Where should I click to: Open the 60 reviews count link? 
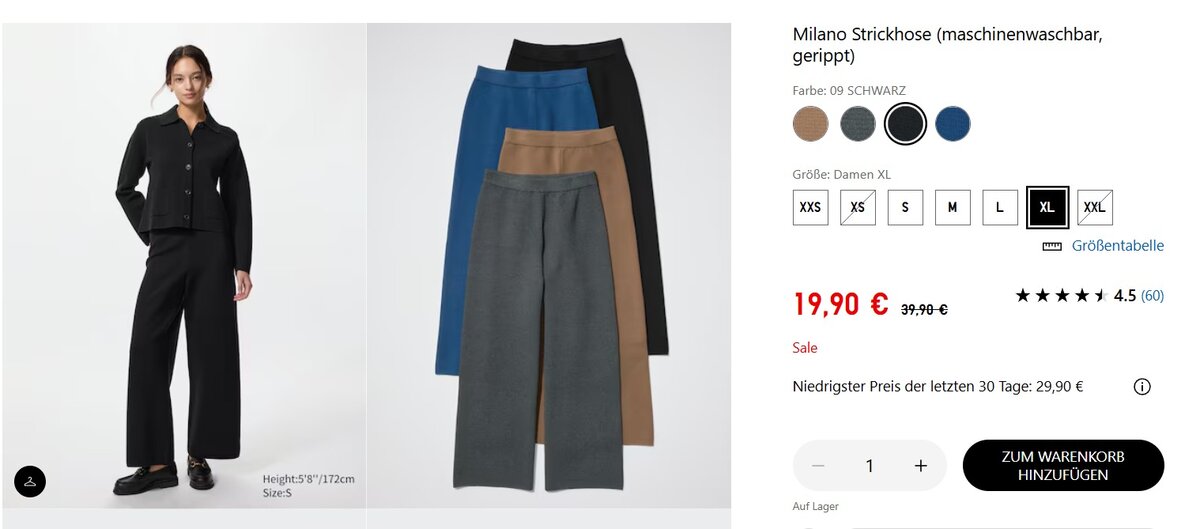(1152, 295)
